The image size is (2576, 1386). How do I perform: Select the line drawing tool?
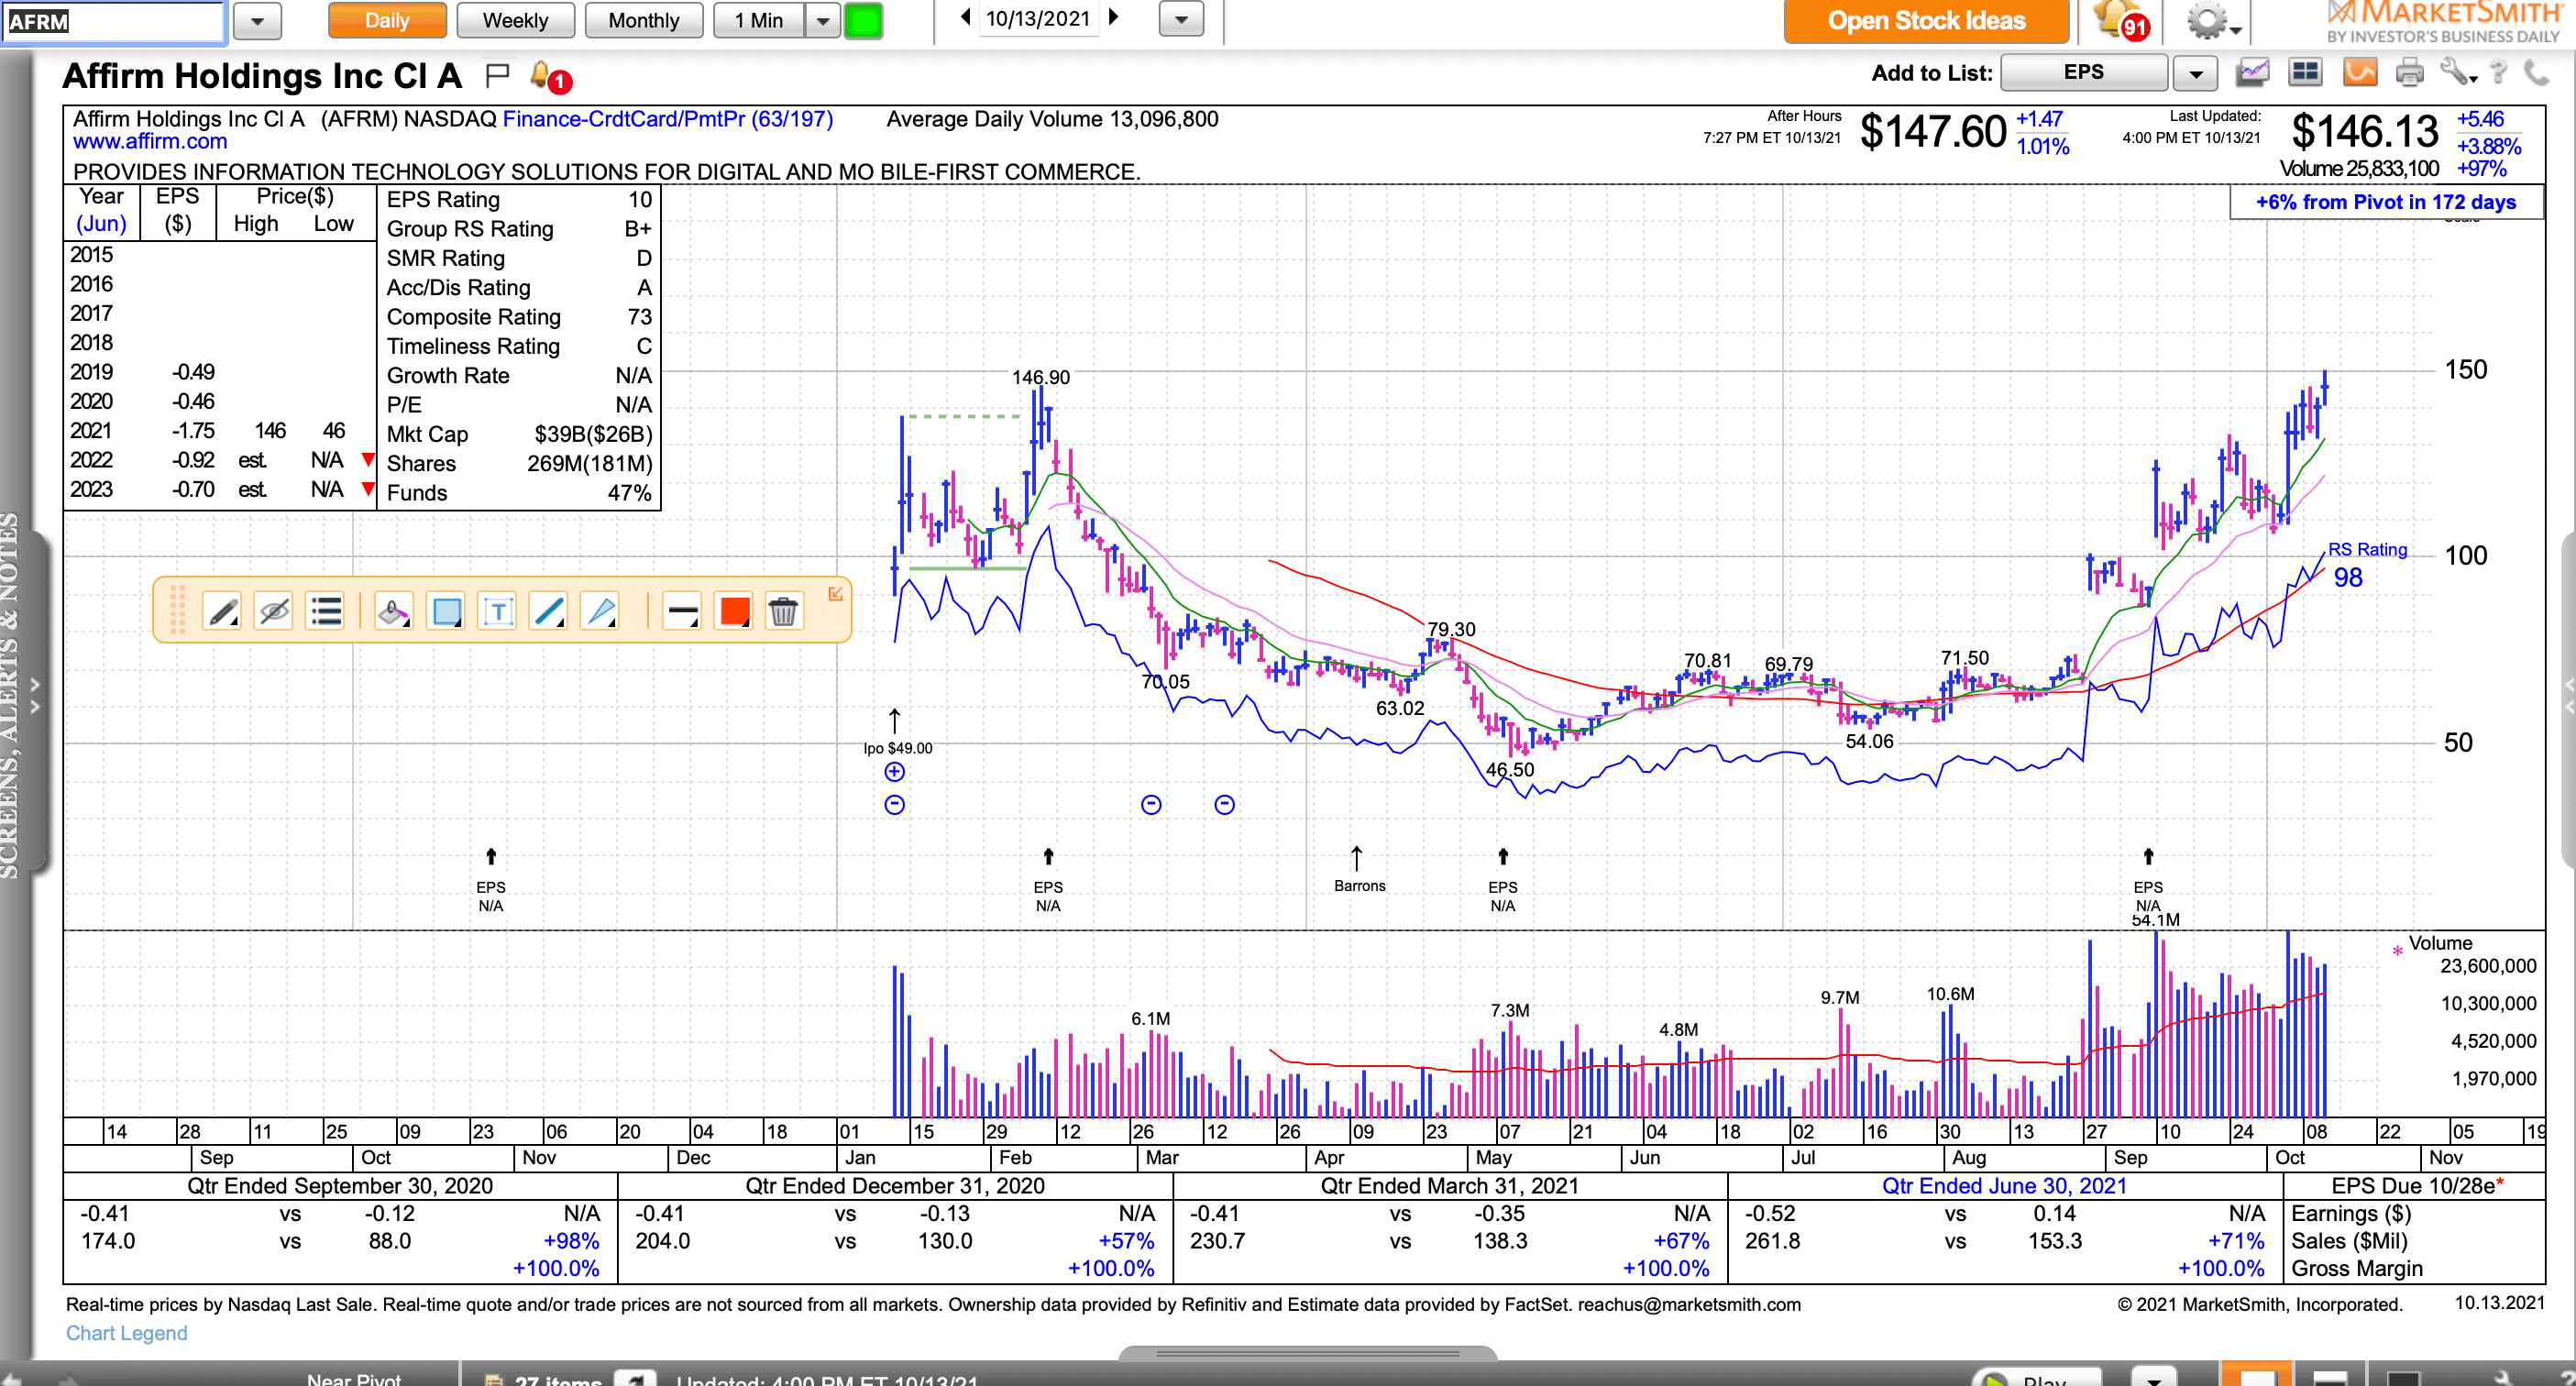pyautogui.click(x=549, y=610)
